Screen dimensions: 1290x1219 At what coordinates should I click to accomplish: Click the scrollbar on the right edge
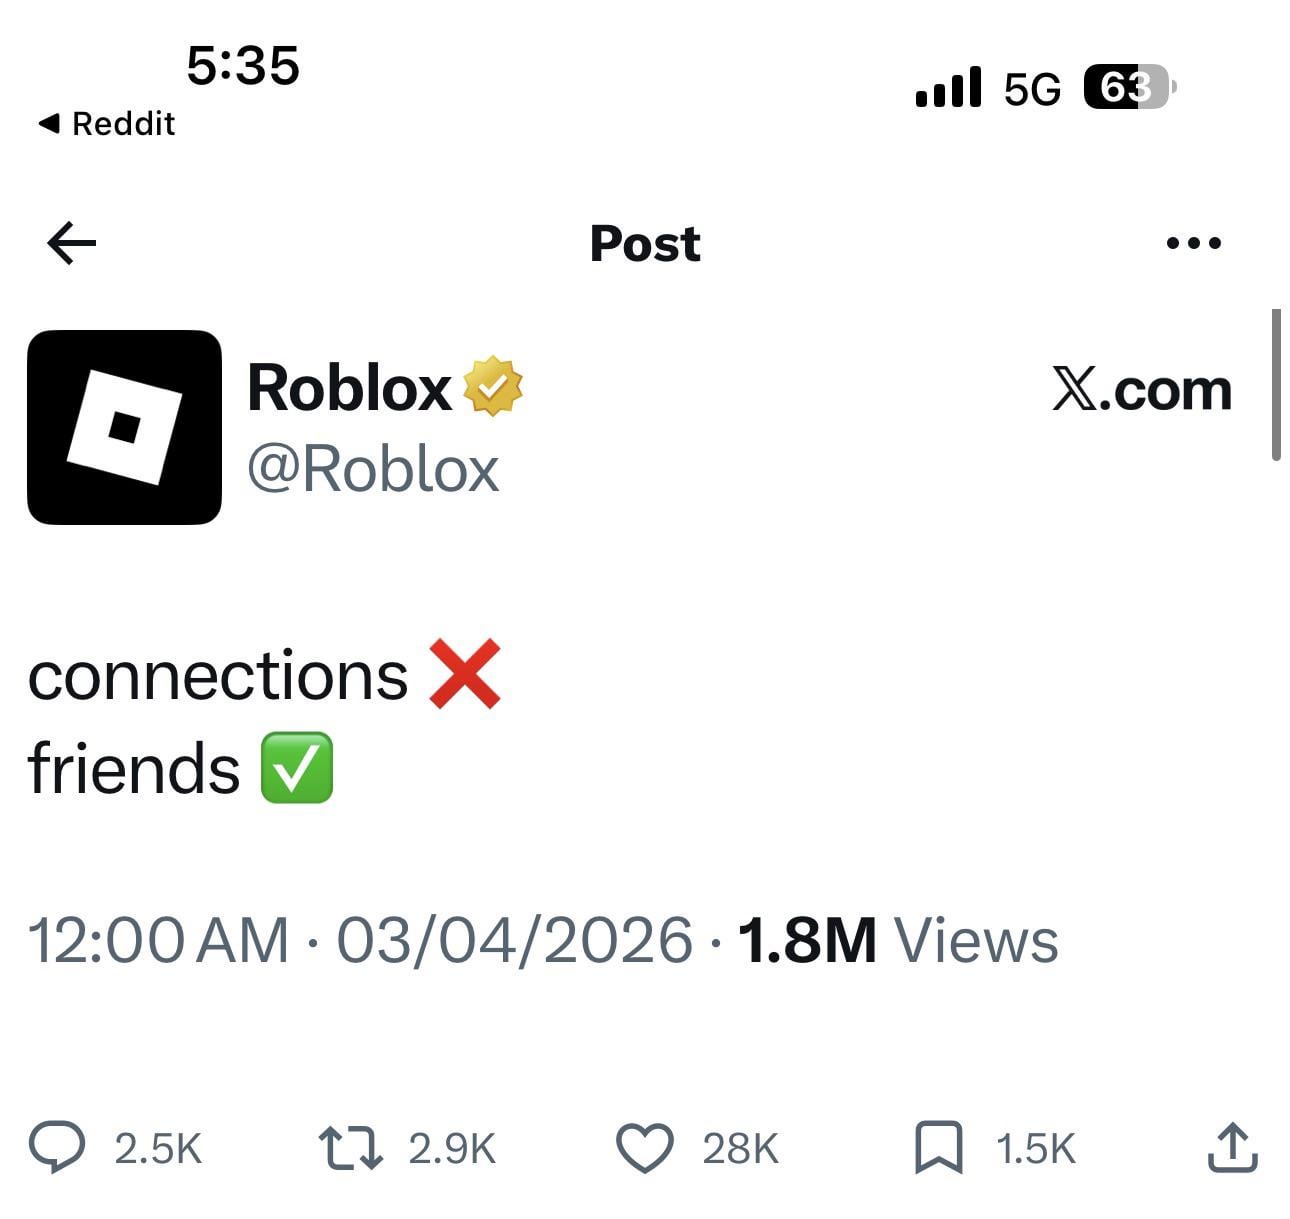(1276, 385)
